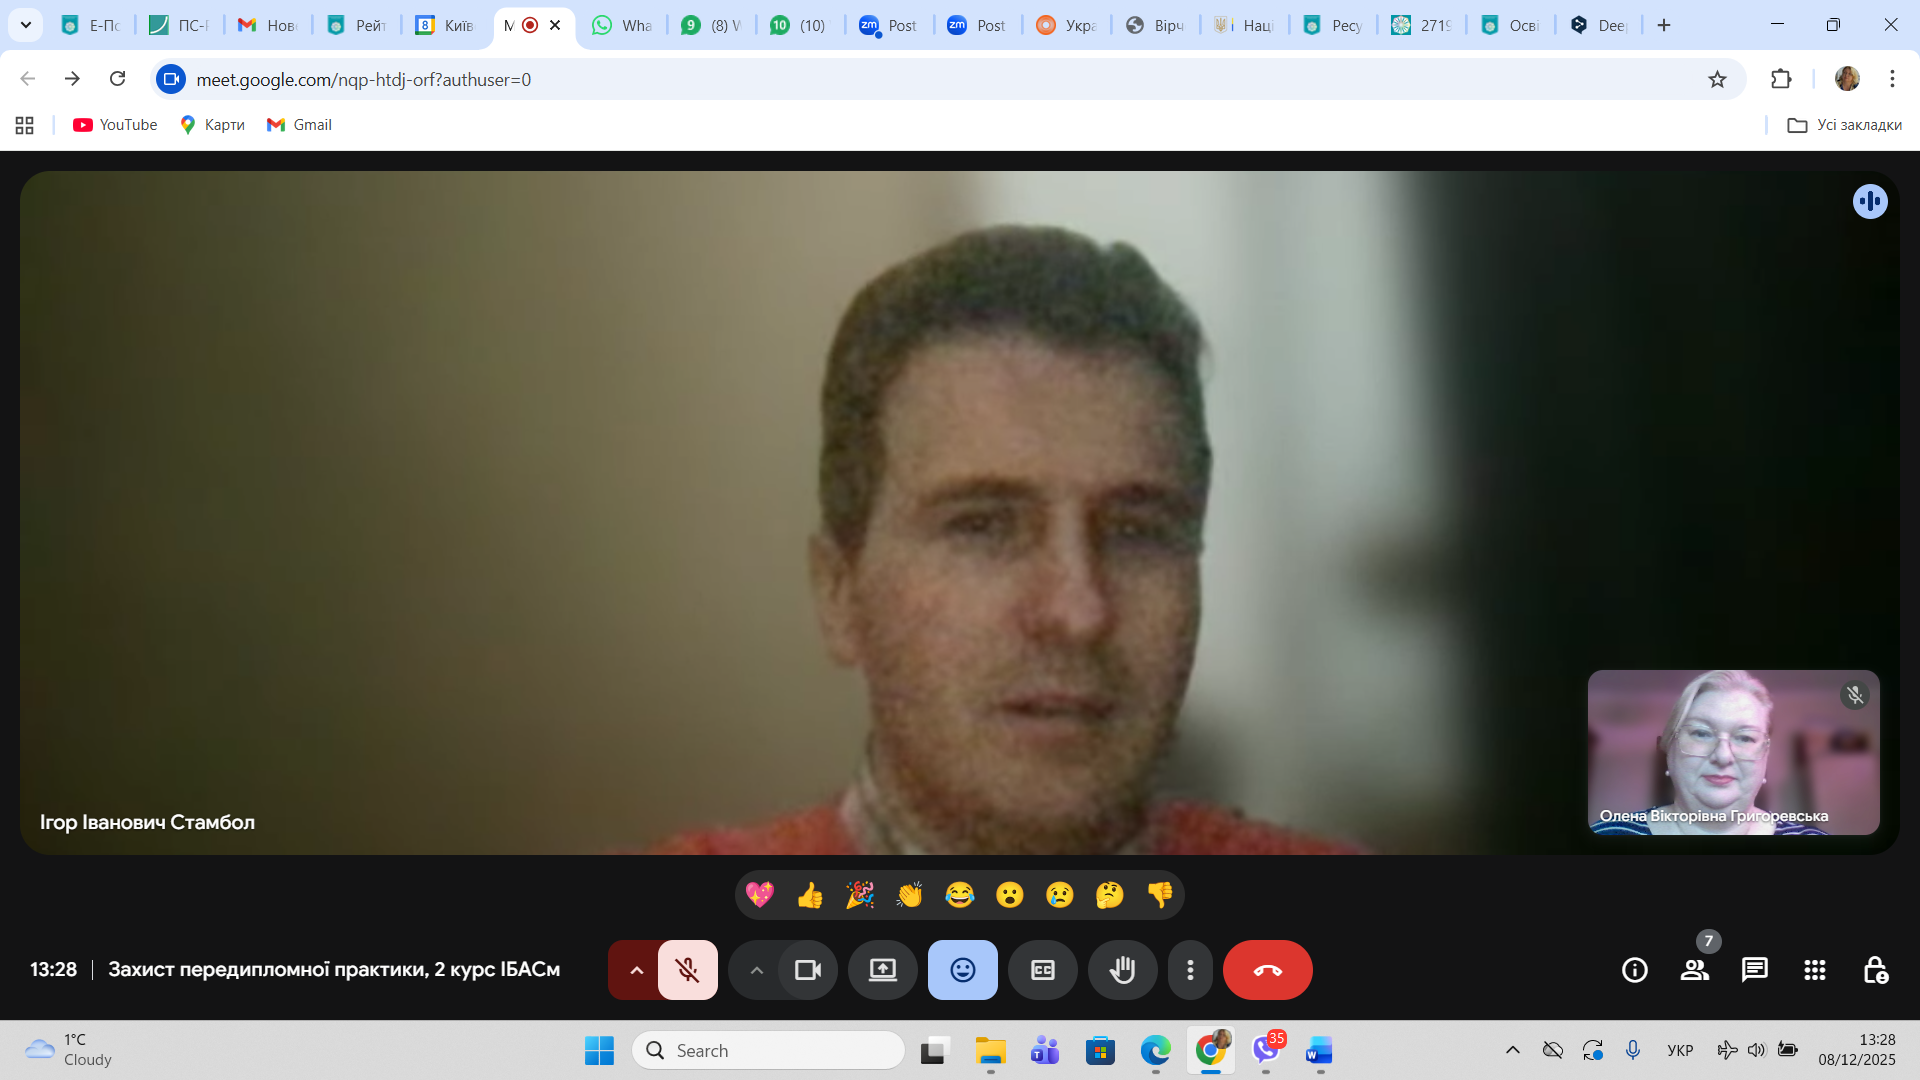The width and height of the screenshot is (1920, 1080).
Task: Open the more options three-dot menu
Action: coord(1190,970)
